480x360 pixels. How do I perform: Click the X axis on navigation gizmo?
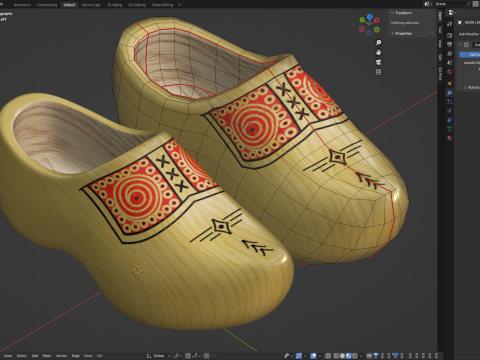(377, 20)
